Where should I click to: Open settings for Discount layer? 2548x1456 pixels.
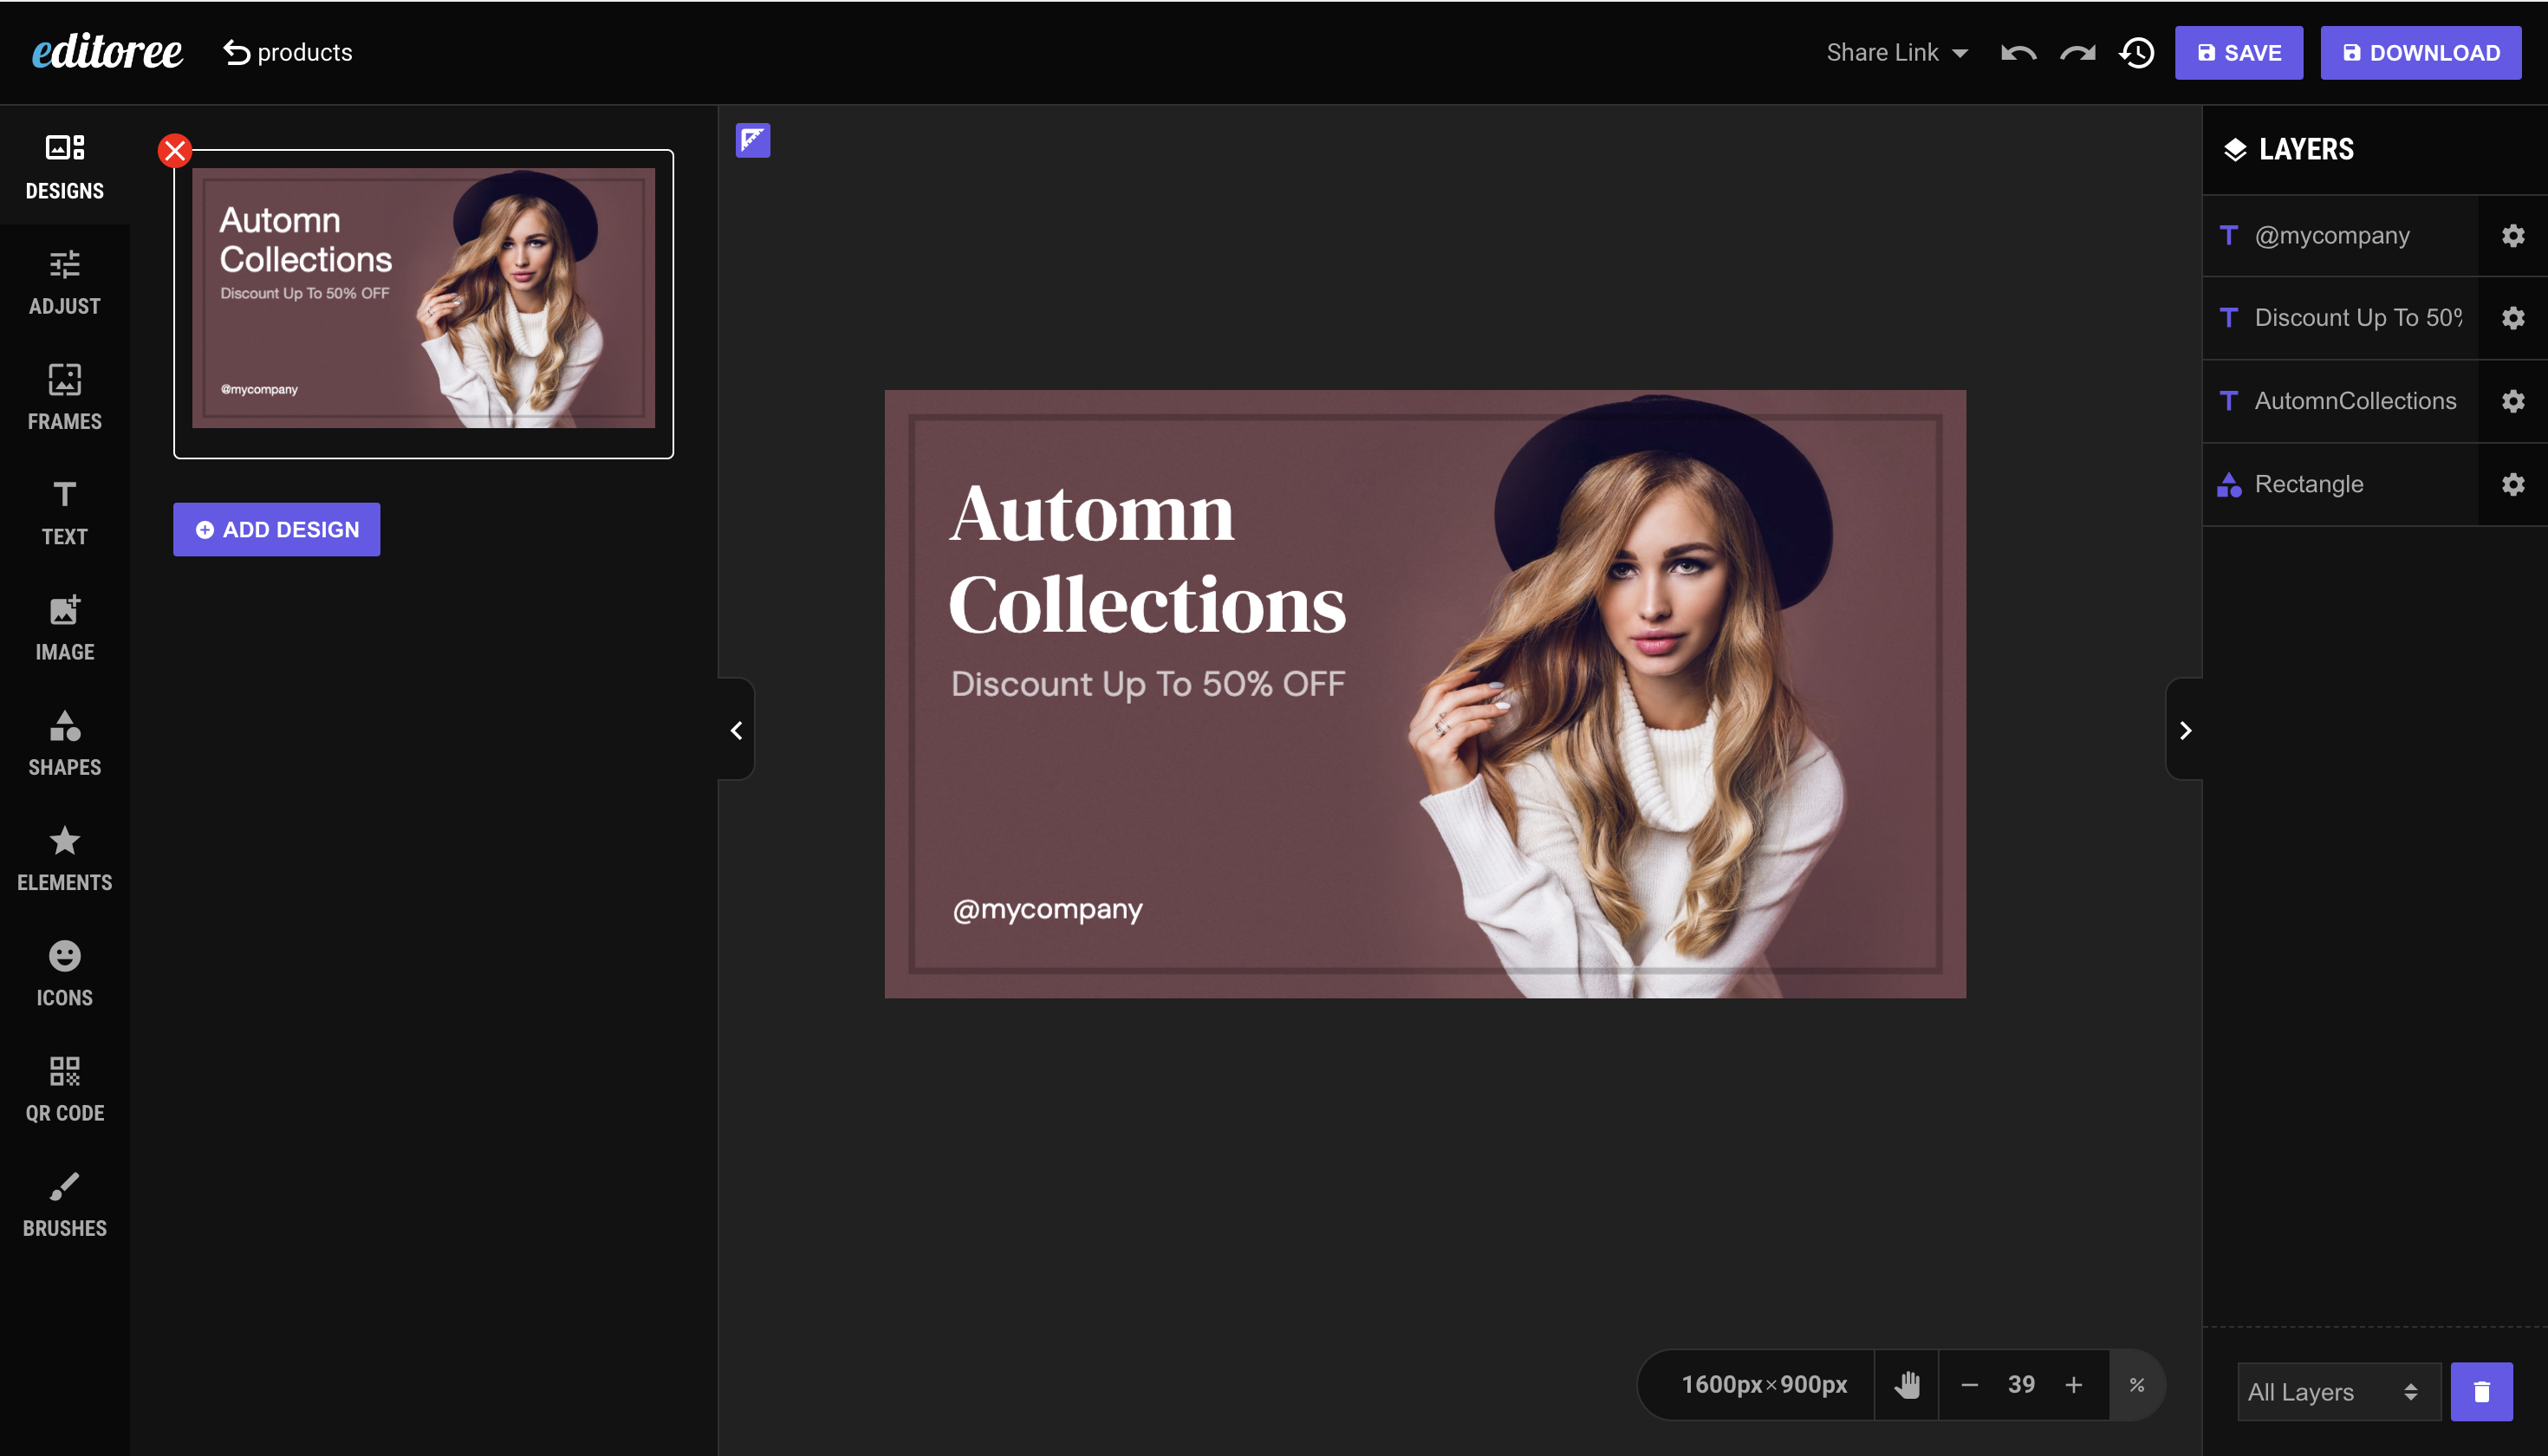point(2513,318)
